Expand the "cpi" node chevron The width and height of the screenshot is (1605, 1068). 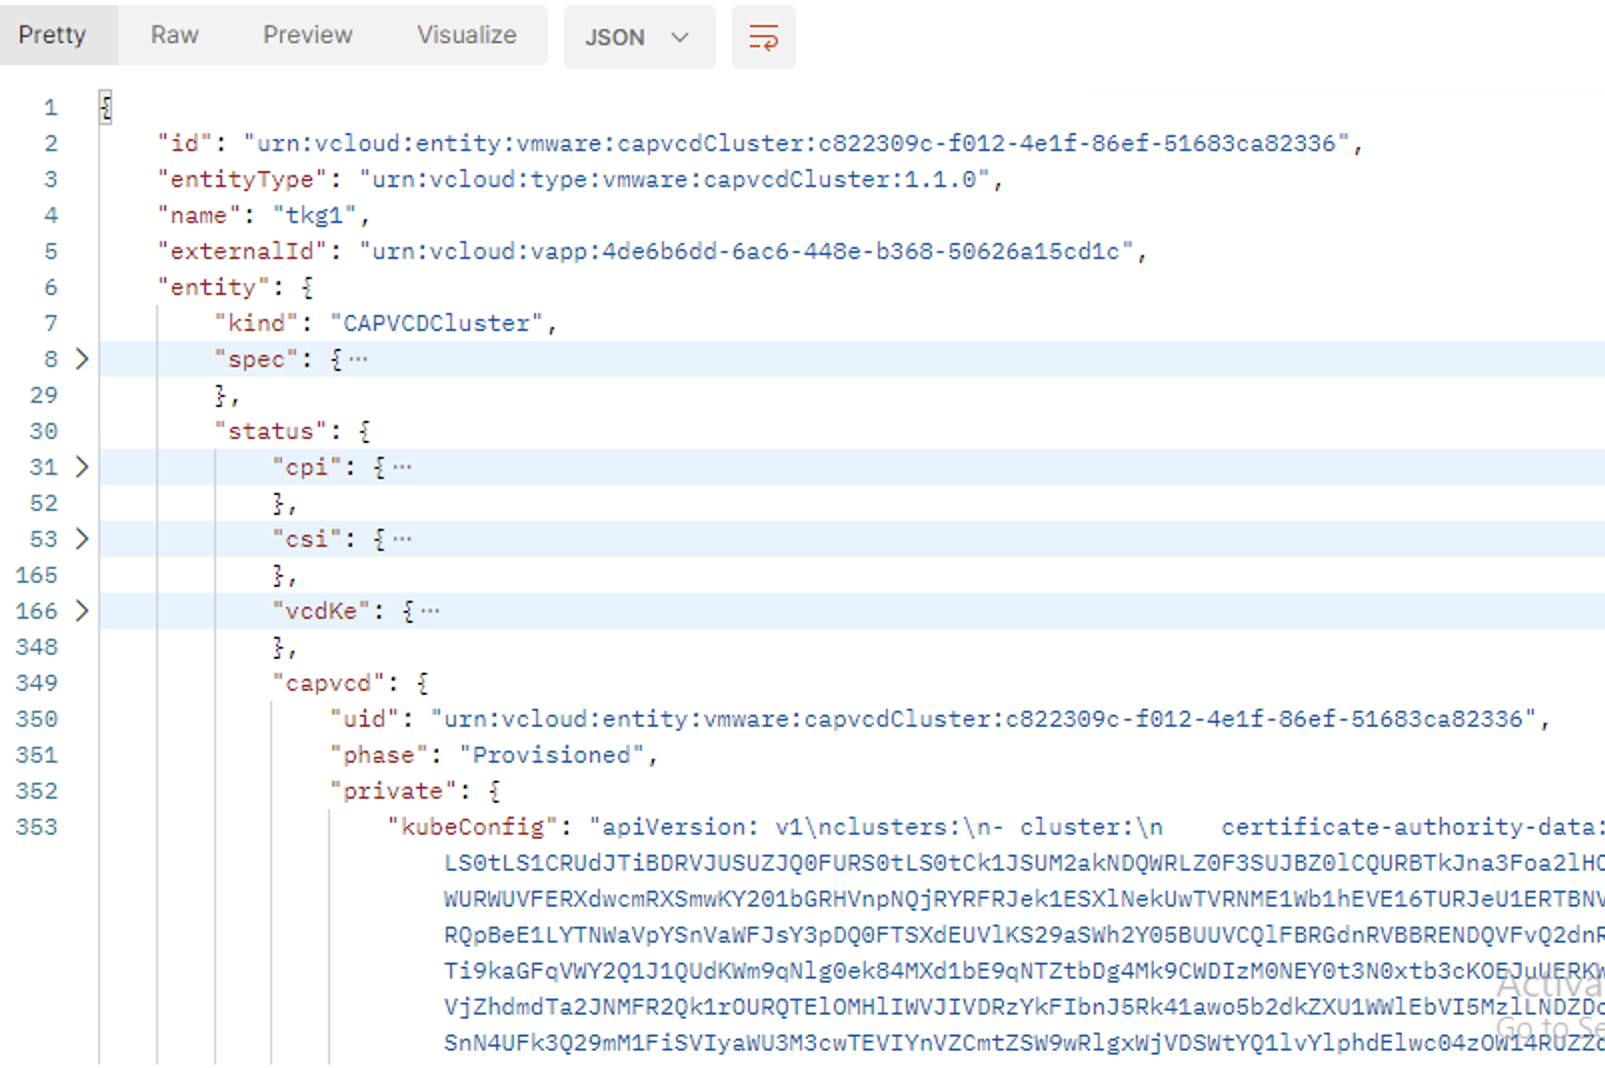[x=82, y=467]
